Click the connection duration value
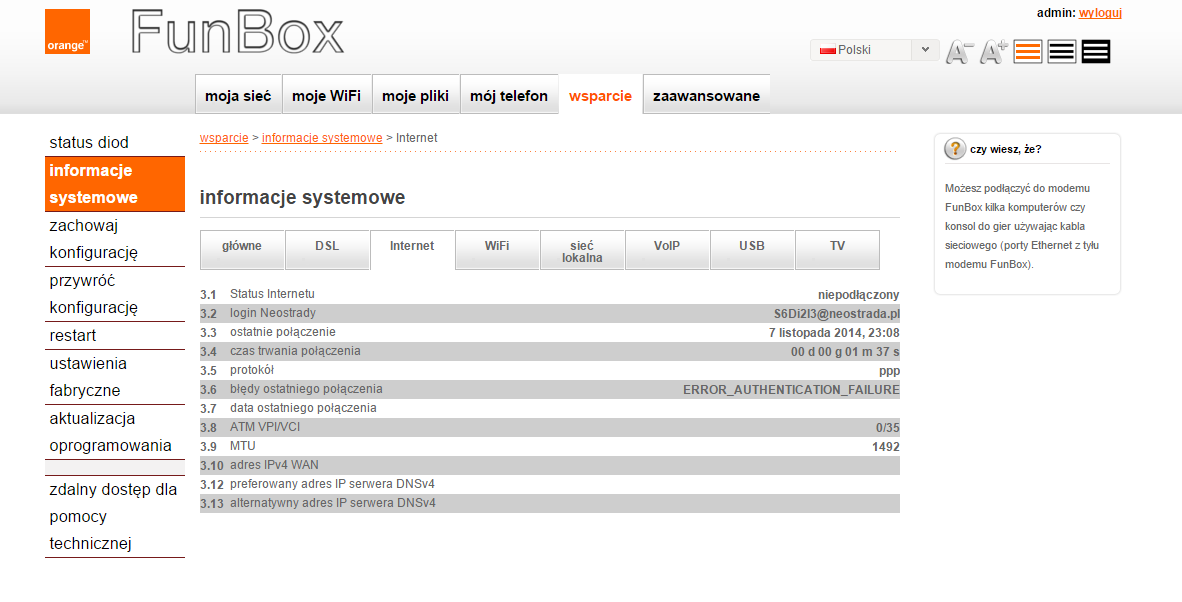 pos(845,352)
